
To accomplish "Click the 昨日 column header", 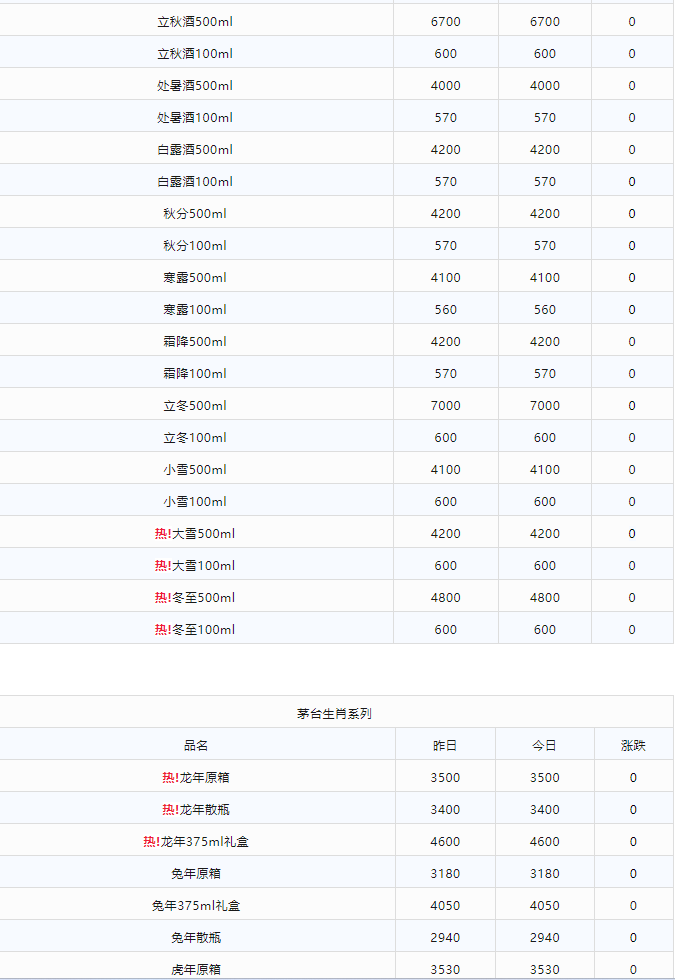I will point(445,746).
